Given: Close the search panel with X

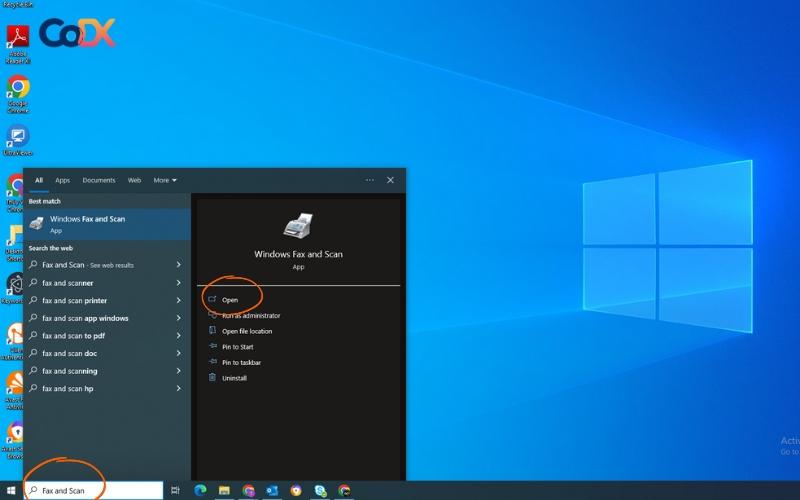Looking at the screenshot, I should (x=390, y=180).
